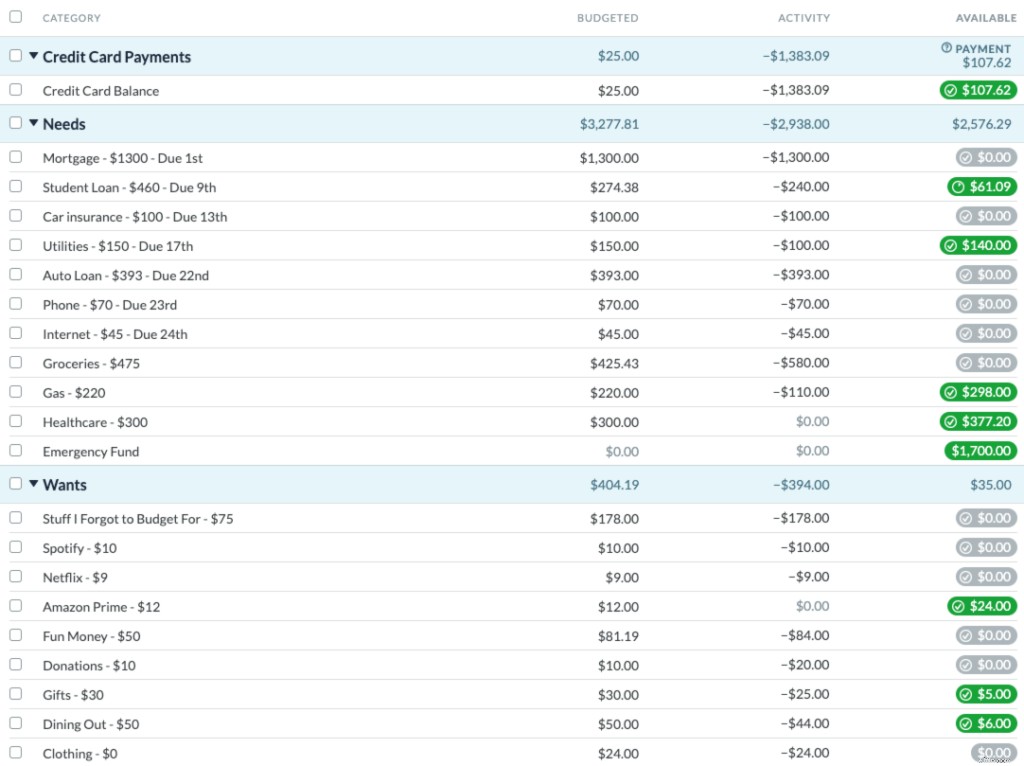
Task: Collapse the Credit Card Payments group
Action: (x=34, y=56)
